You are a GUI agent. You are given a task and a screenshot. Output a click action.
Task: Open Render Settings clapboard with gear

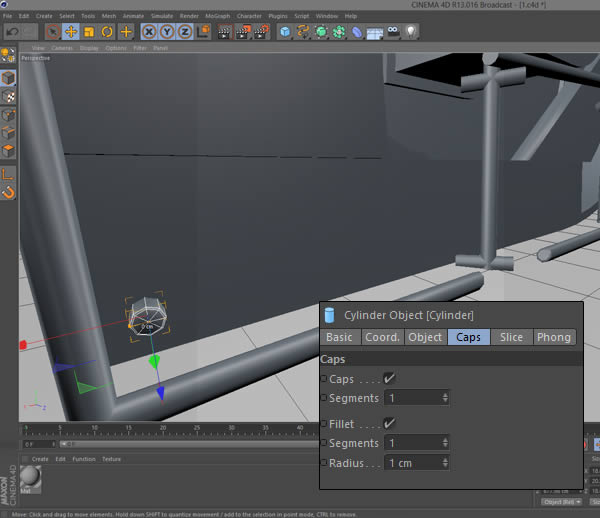pyautogui.click(x=261, y=32)
